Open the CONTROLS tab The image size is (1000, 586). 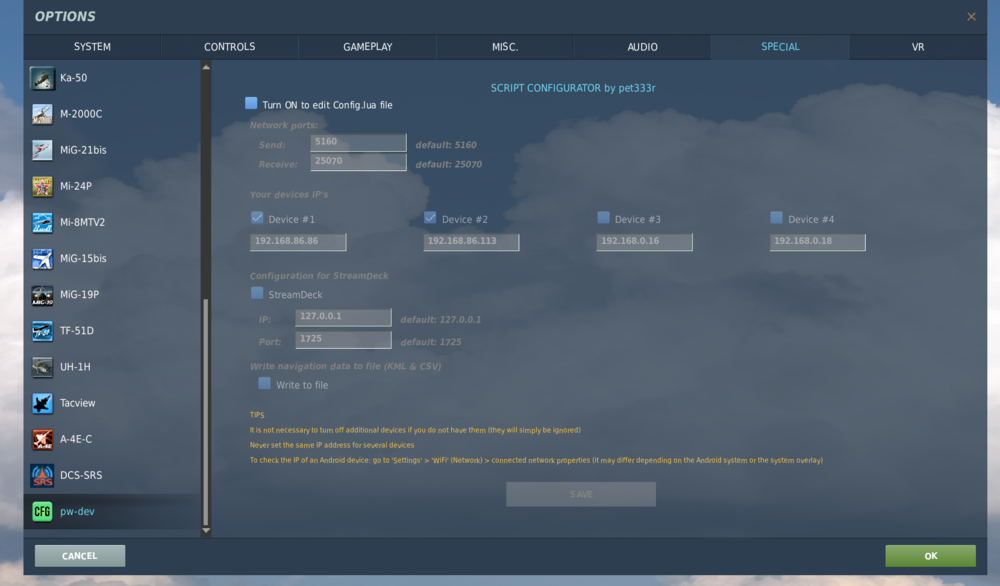pos(230,47)
